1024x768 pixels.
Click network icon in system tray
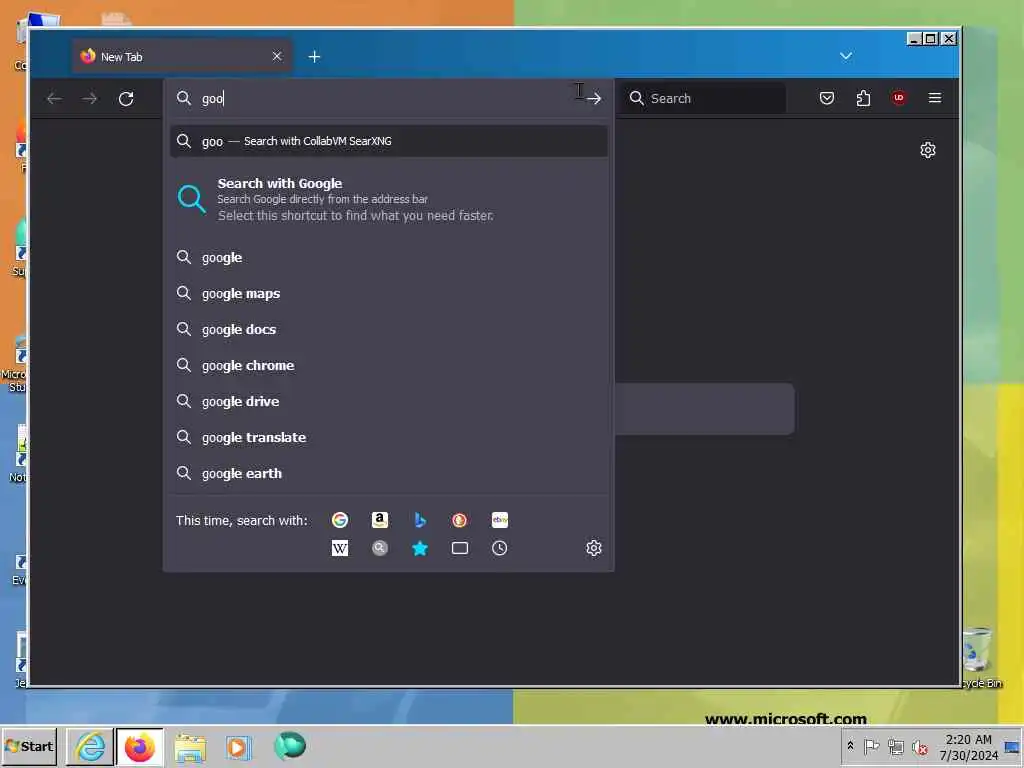[x=896, y=746]
